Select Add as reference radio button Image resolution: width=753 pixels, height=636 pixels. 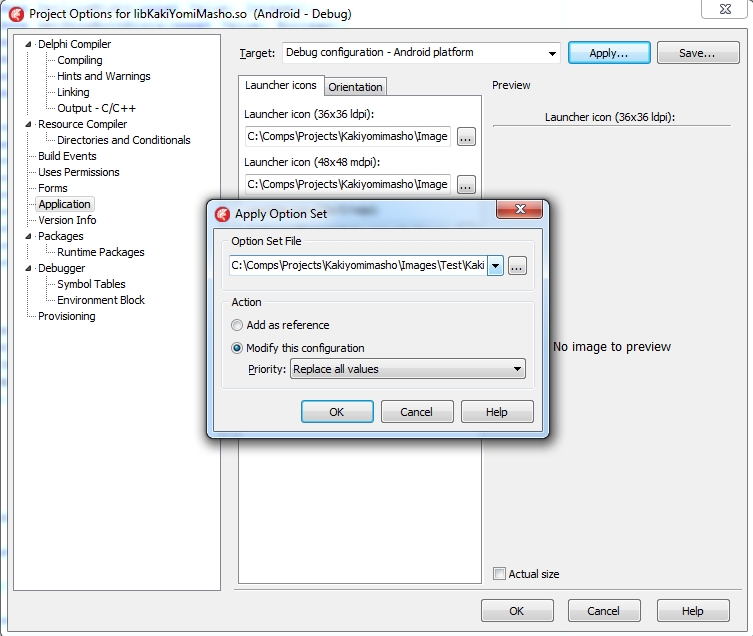coord(237,325)
